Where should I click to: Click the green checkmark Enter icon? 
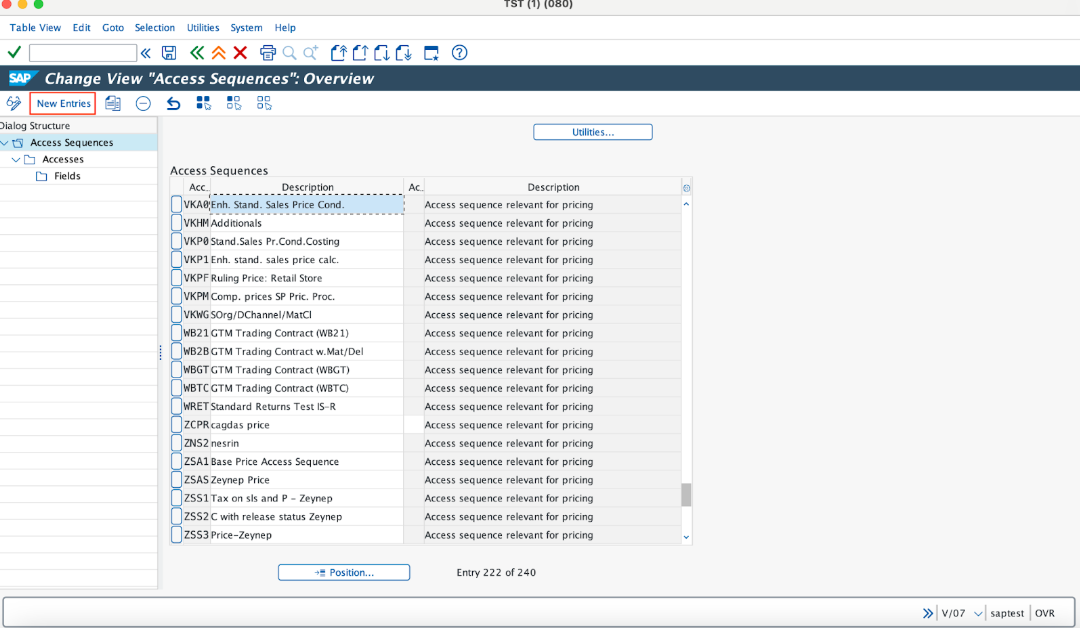(14, 52)
